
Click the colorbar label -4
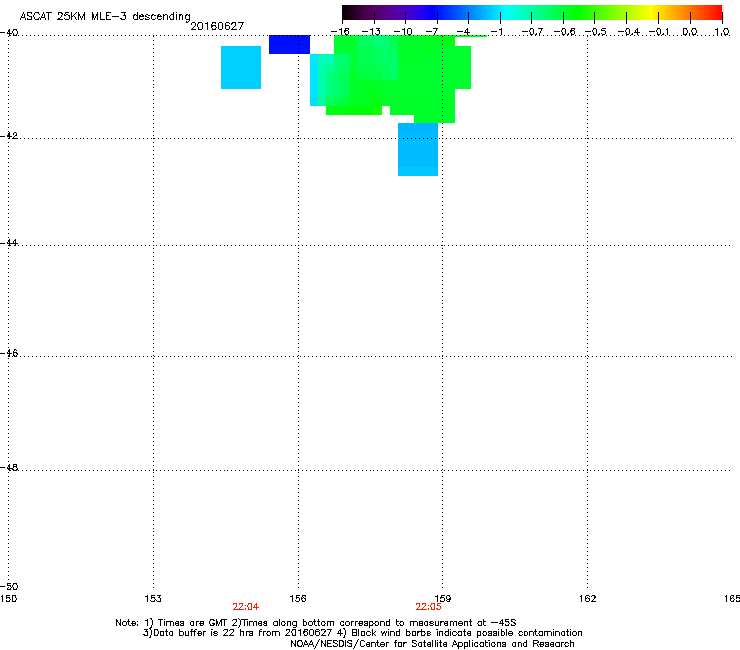pos(463,32)
